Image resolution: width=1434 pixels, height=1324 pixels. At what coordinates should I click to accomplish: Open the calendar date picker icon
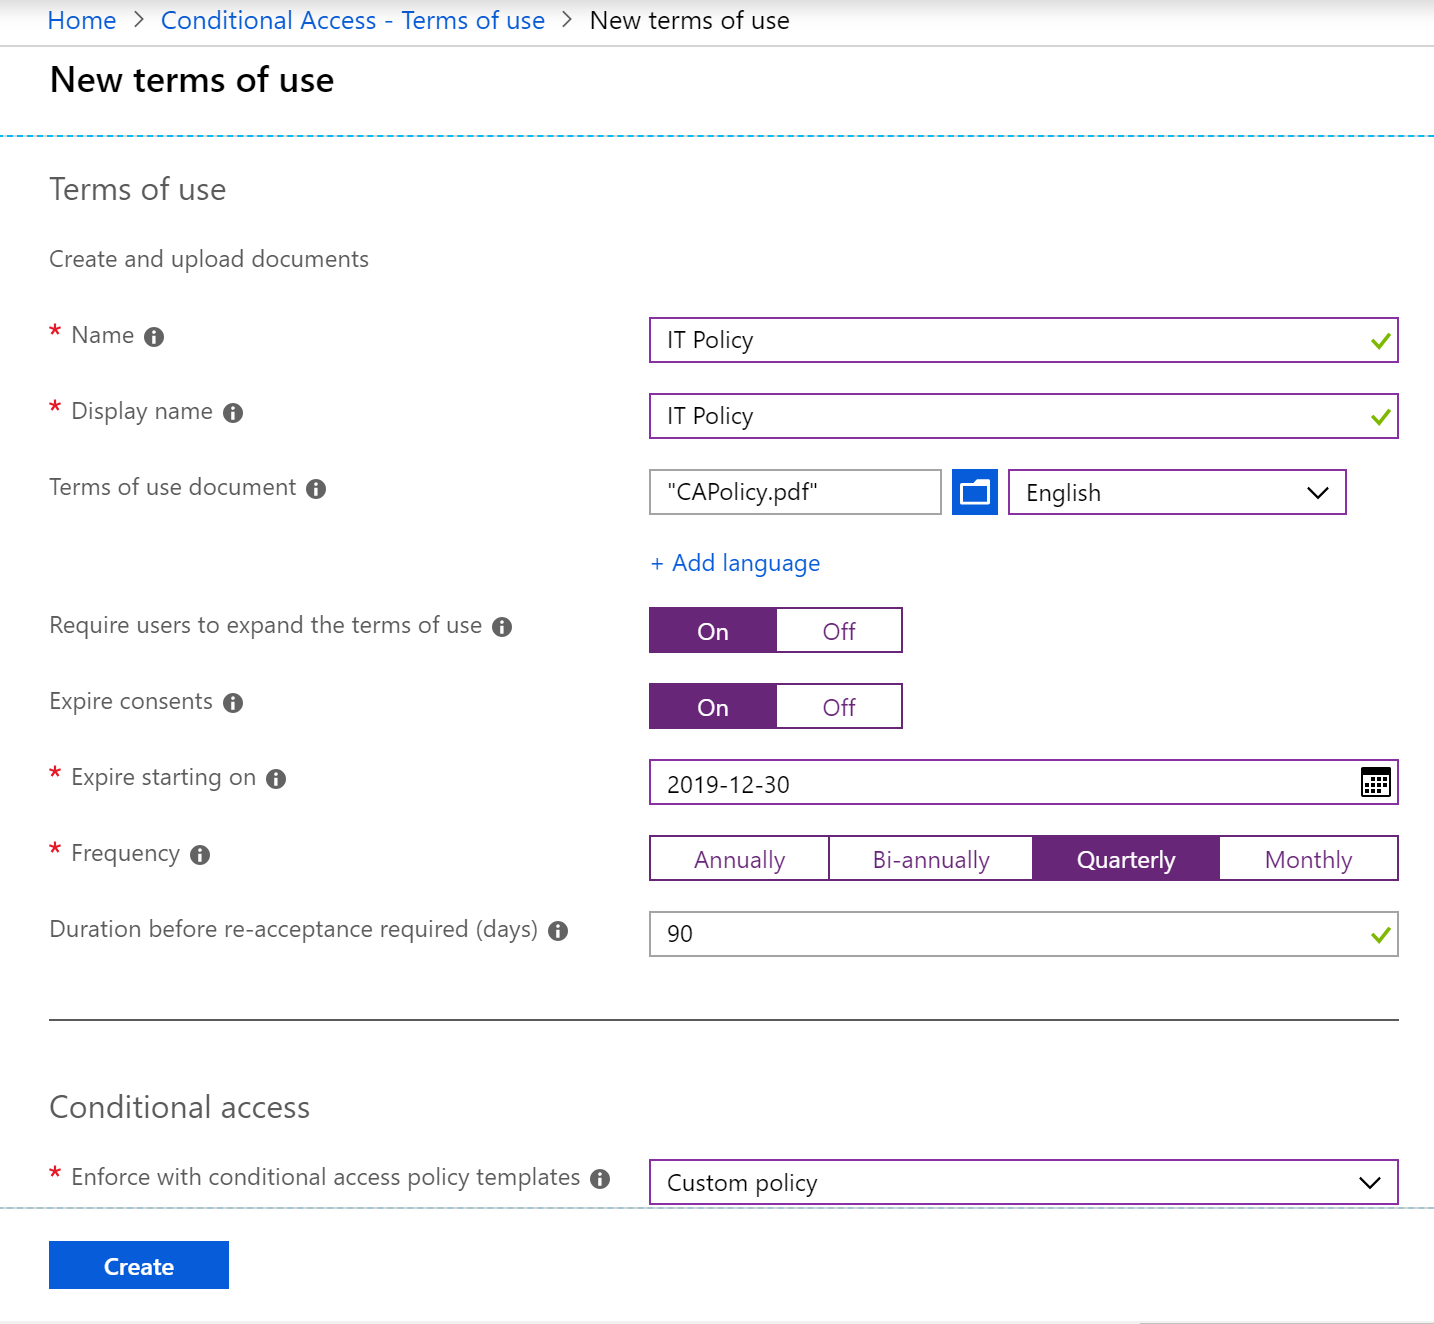point(1375,782)
